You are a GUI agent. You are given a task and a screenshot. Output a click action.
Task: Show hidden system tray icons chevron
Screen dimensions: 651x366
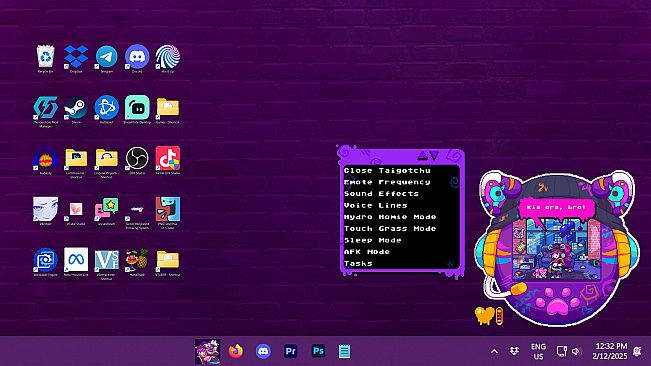coord(494,351)
